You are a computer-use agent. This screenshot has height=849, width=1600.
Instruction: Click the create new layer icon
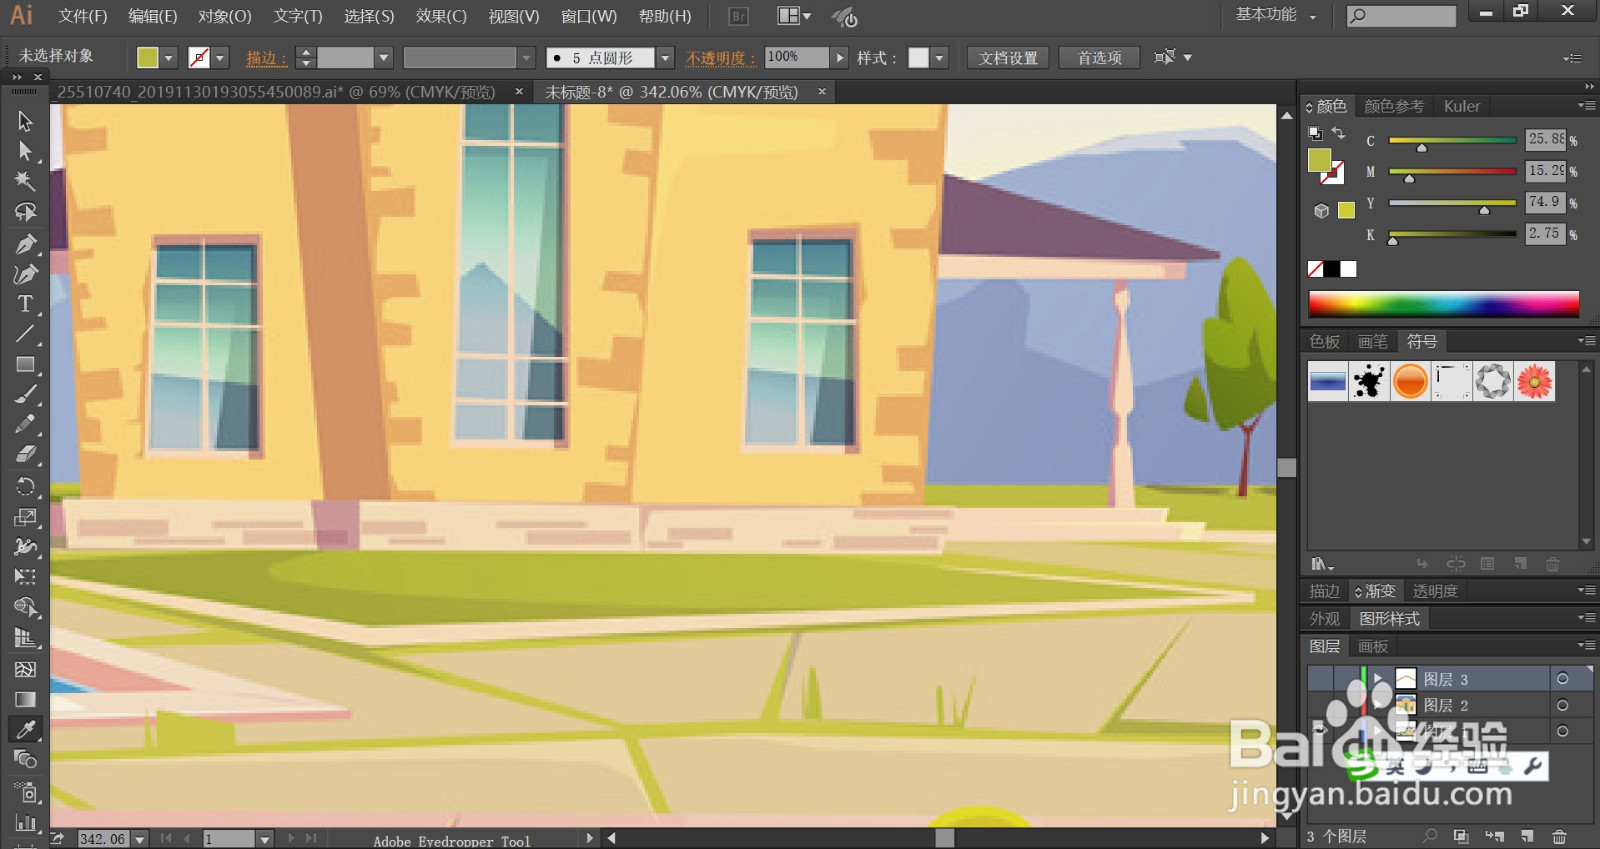(1527, 836)
